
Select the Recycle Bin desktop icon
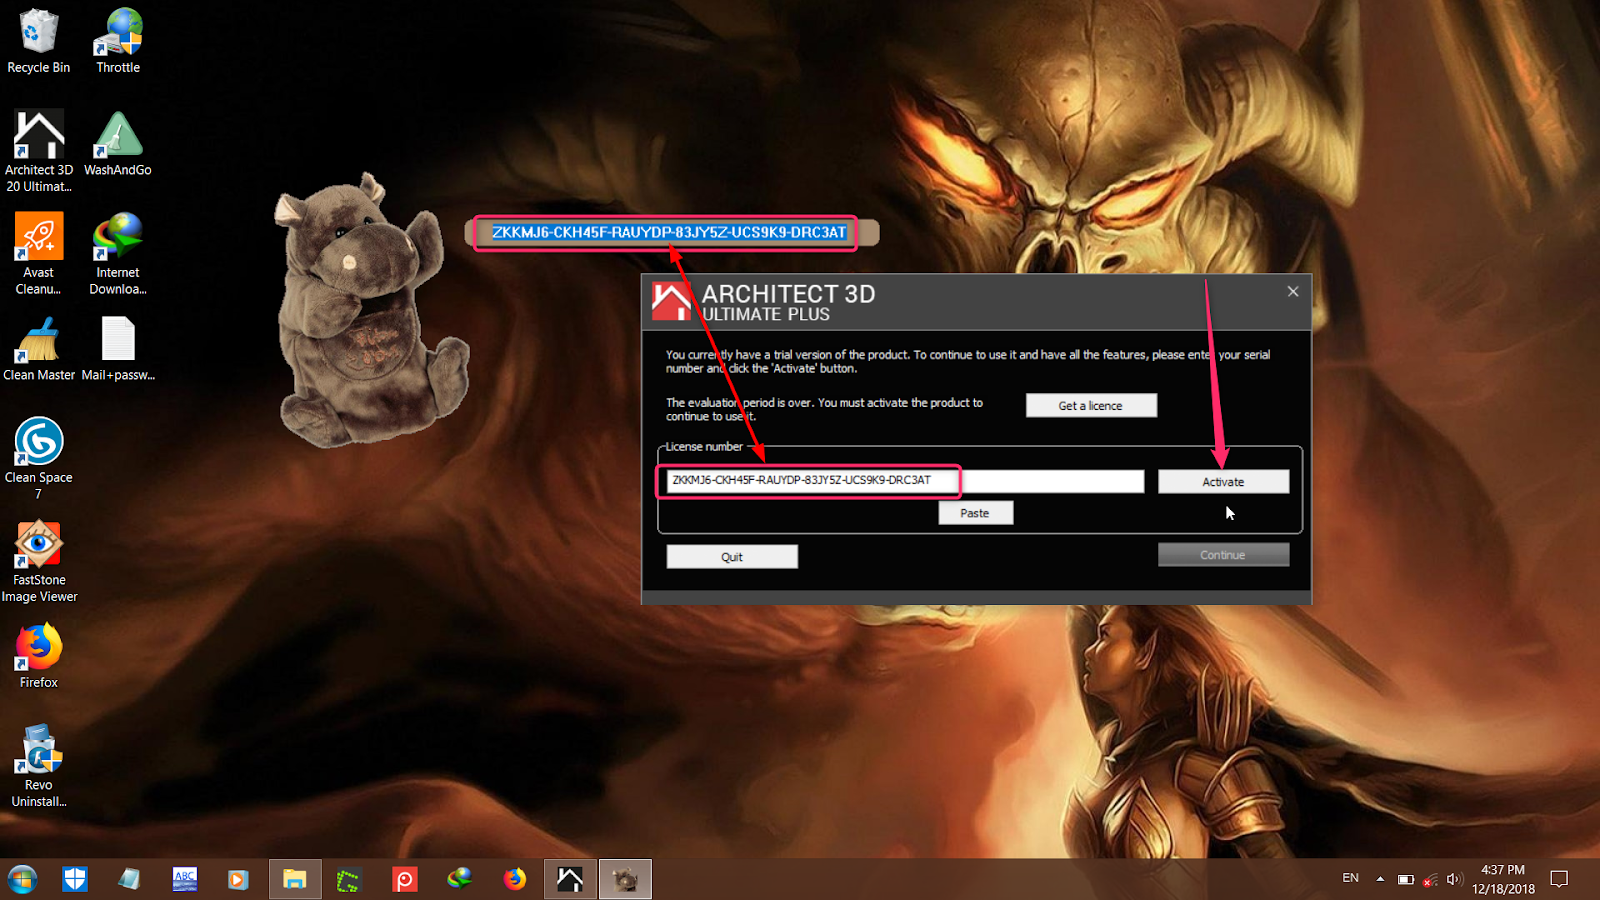[38, 42]
